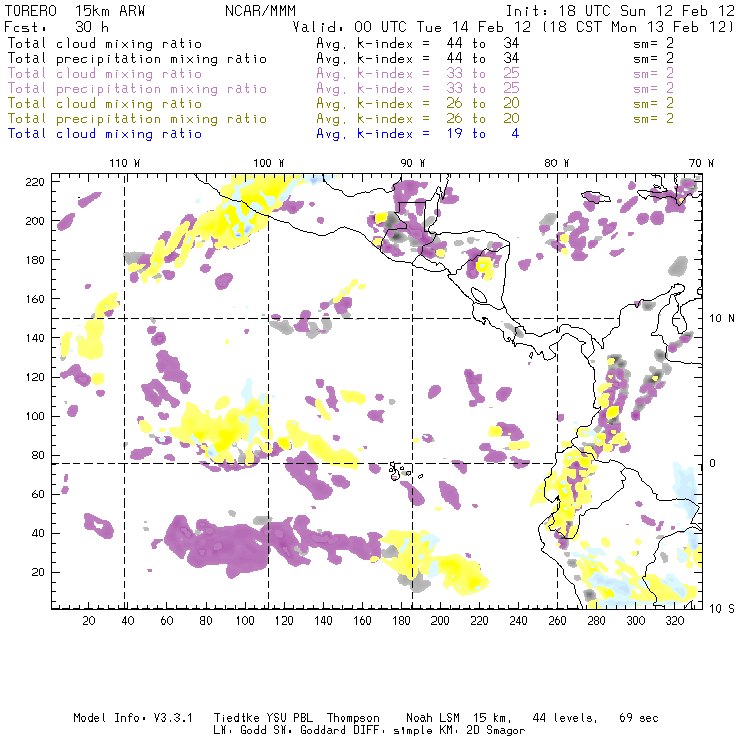The width and height of the screenshot is (740, 740).
Task: Select the olive "Total precipitation mixing ratio" legend label
Action: (137, 118)
